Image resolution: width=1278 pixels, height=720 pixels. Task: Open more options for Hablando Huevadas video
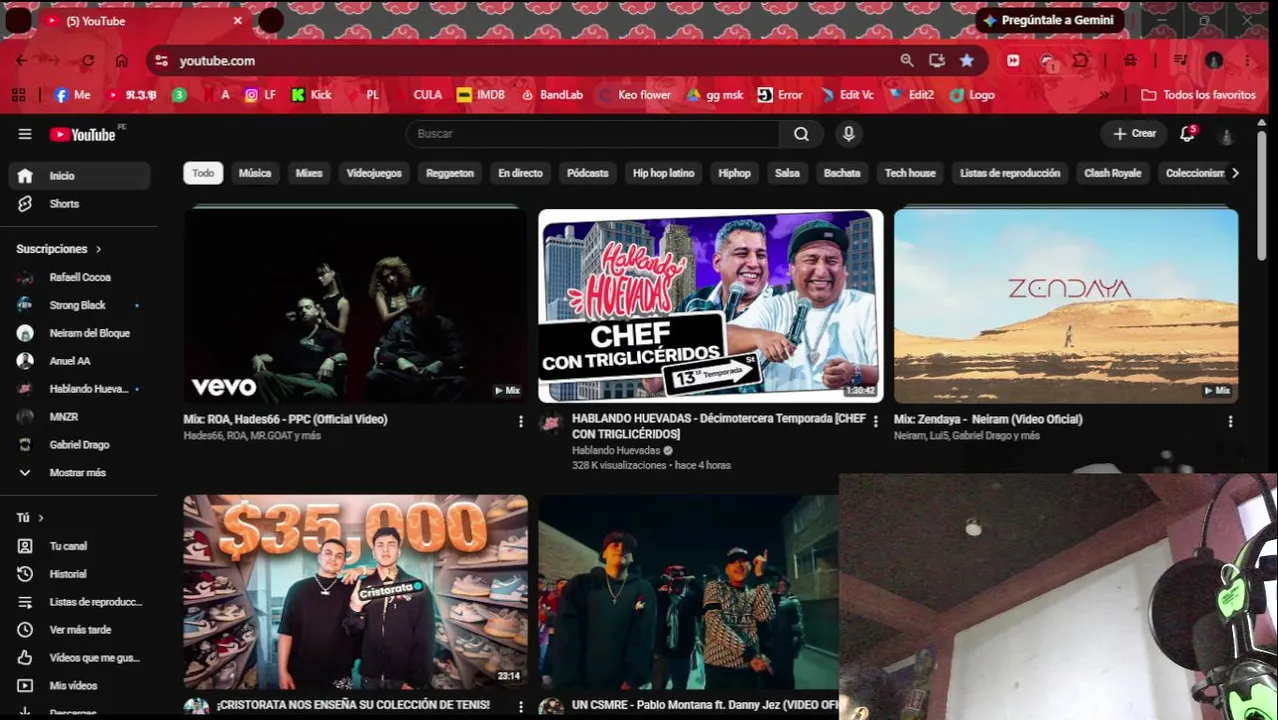coord(876,422)
